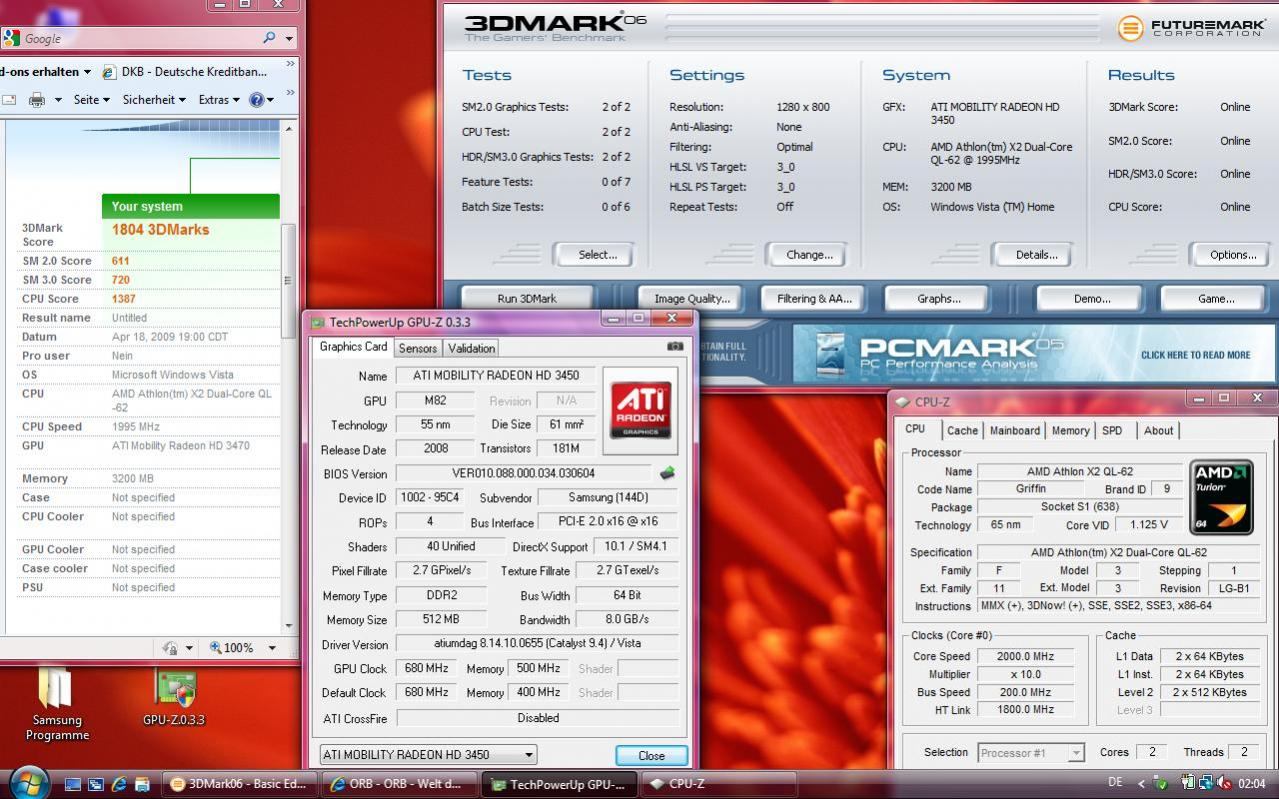Click the help question mark icon in browser
The image size is (1279, 799).
(x=256, y=99)
